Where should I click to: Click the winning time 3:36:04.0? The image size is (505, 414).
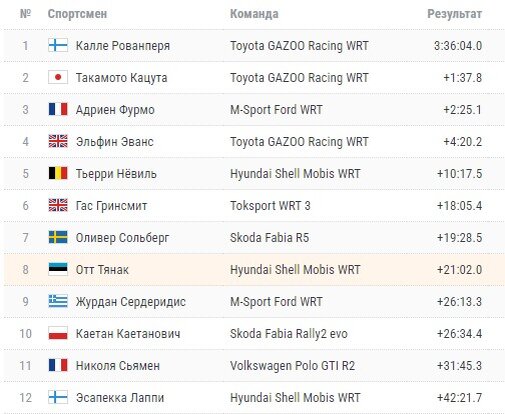click(458, 46)
